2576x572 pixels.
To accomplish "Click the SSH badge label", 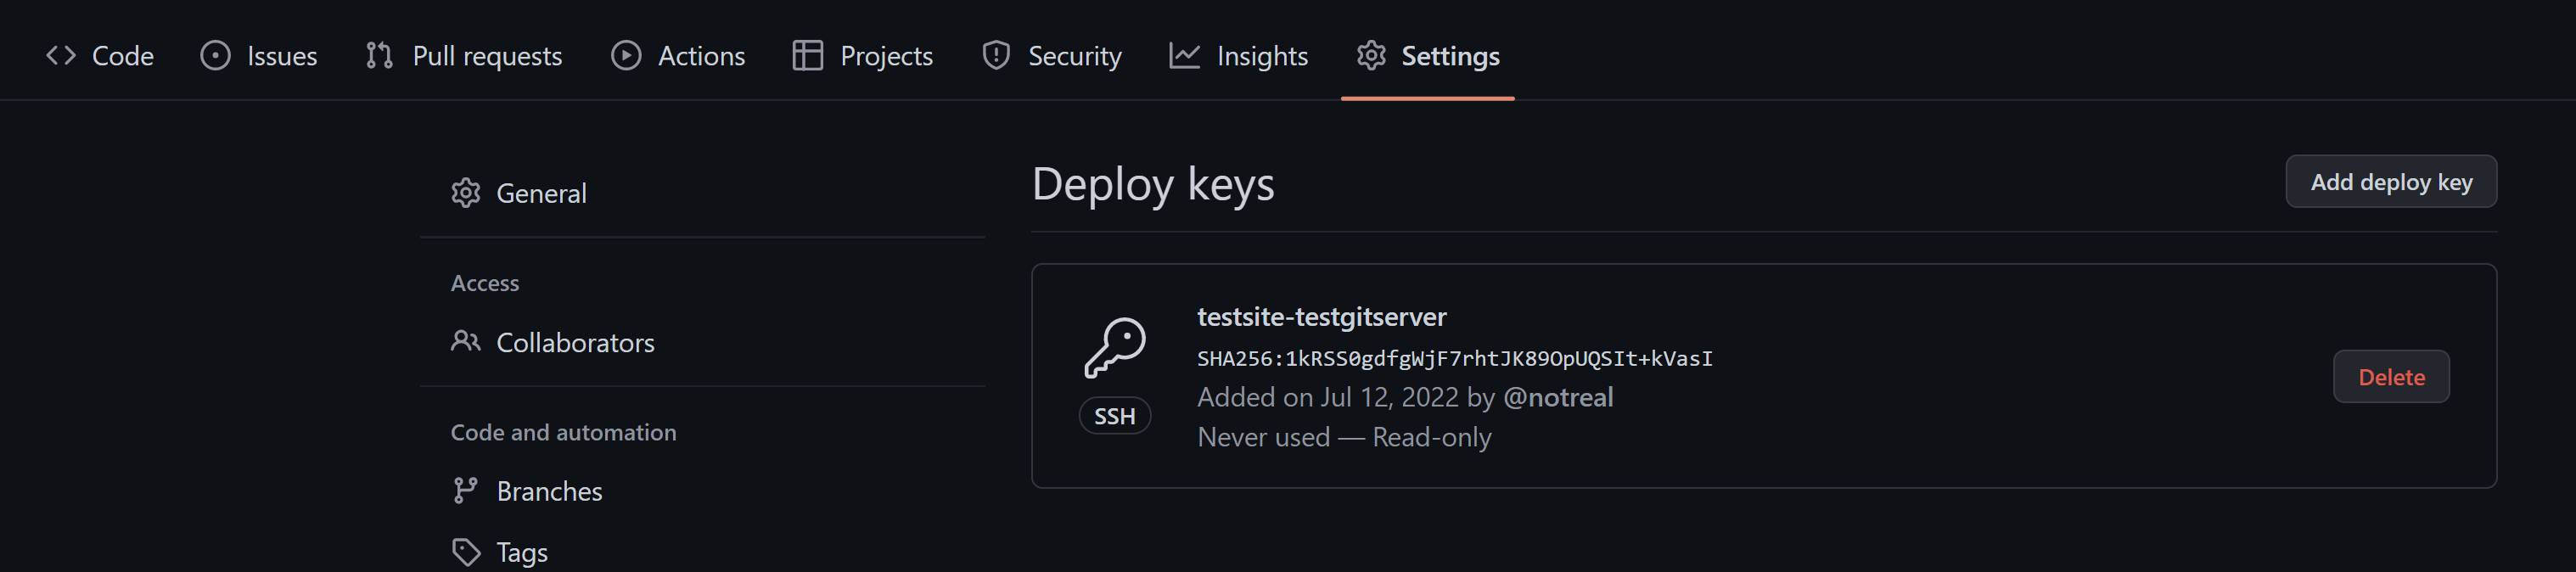I will [1115, 416].
